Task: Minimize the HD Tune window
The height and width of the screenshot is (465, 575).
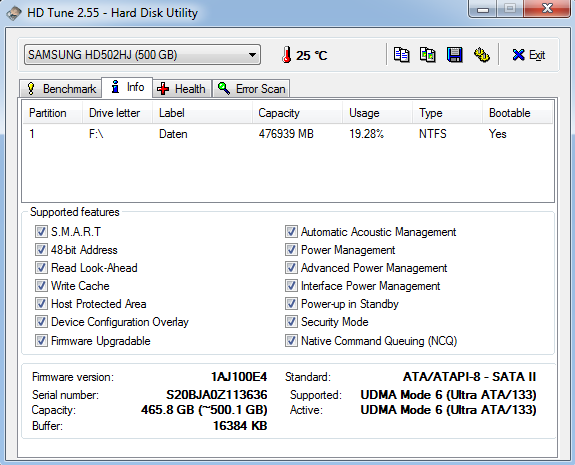Action: pyautogui.click(x=483, y=9)
